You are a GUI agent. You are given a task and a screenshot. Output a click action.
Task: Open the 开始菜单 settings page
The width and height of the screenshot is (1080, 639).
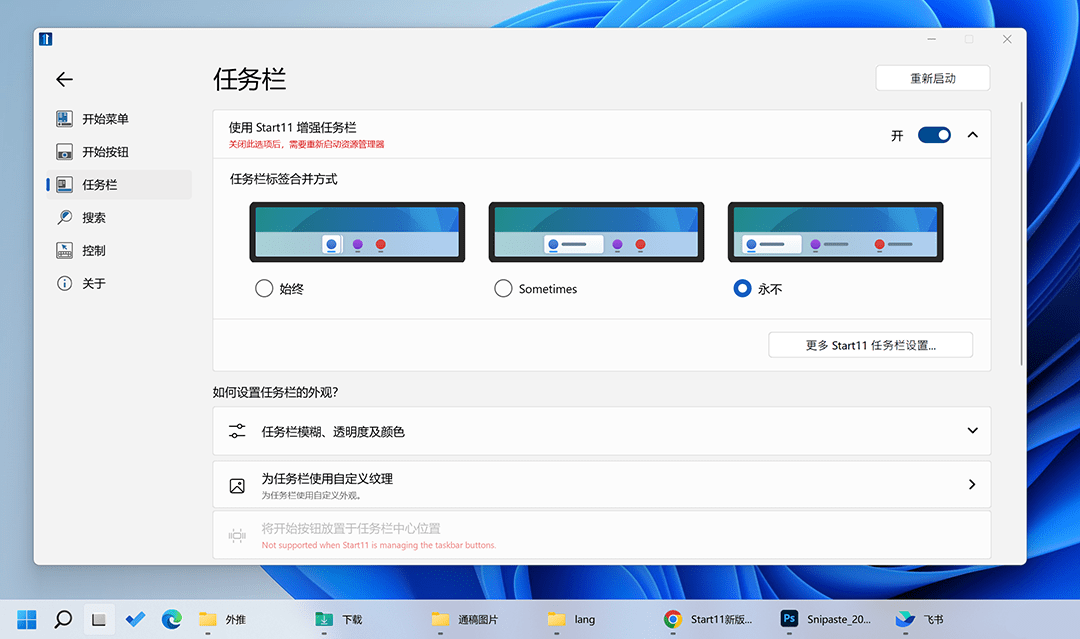pos(119,119)
